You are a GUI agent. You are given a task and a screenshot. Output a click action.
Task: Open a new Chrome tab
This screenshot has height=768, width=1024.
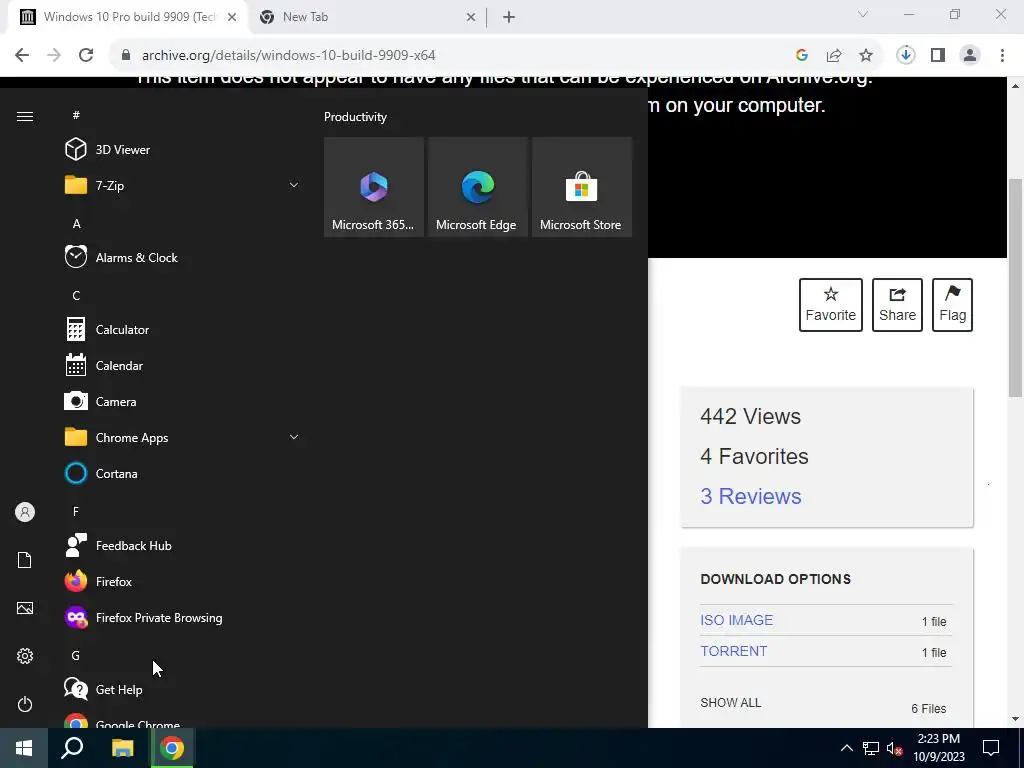[509, 17]
